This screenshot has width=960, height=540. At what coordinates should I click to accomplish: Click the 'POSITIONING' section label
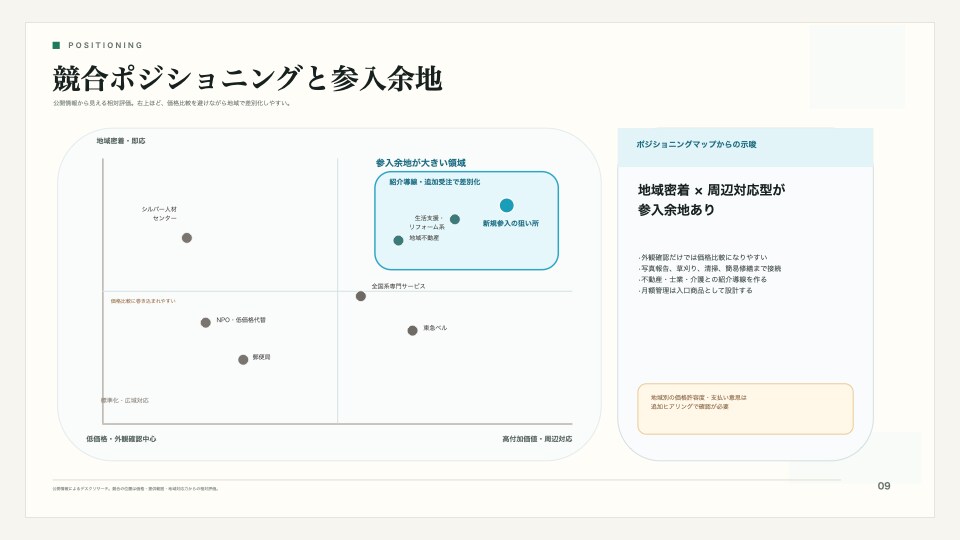[x=105, y=45]
